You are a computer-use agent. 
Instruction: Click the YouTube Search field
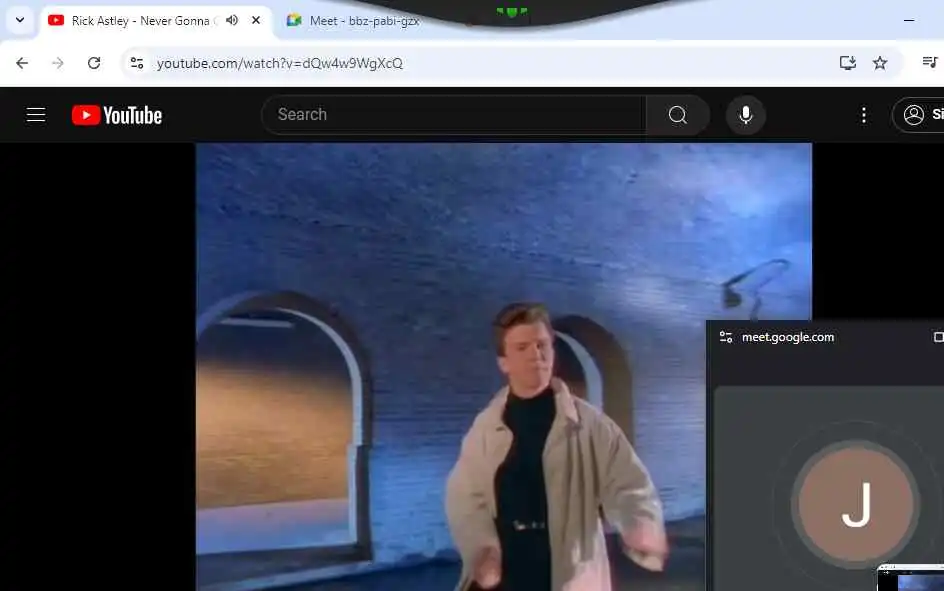[454, 115]
